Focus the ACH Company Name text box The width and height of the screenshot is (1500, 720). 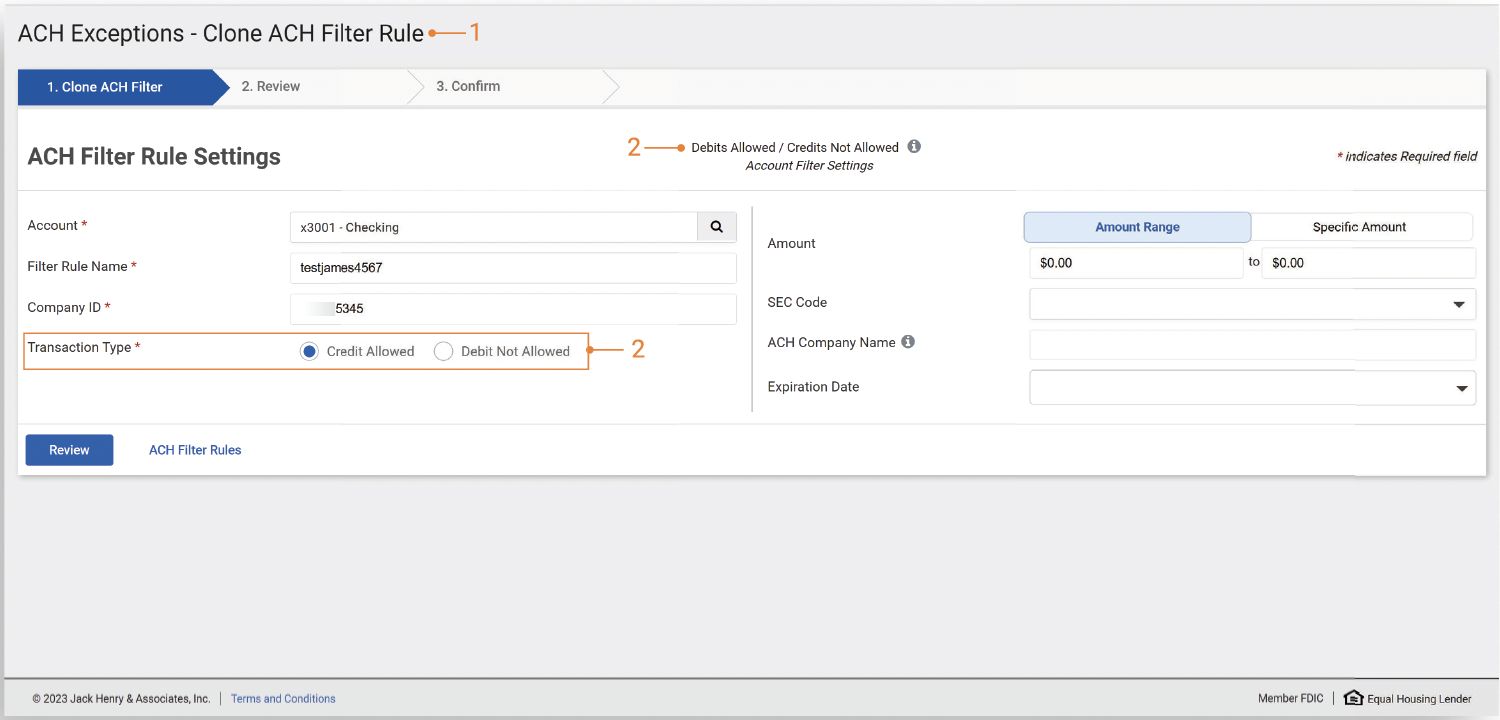coord(1252,345)
